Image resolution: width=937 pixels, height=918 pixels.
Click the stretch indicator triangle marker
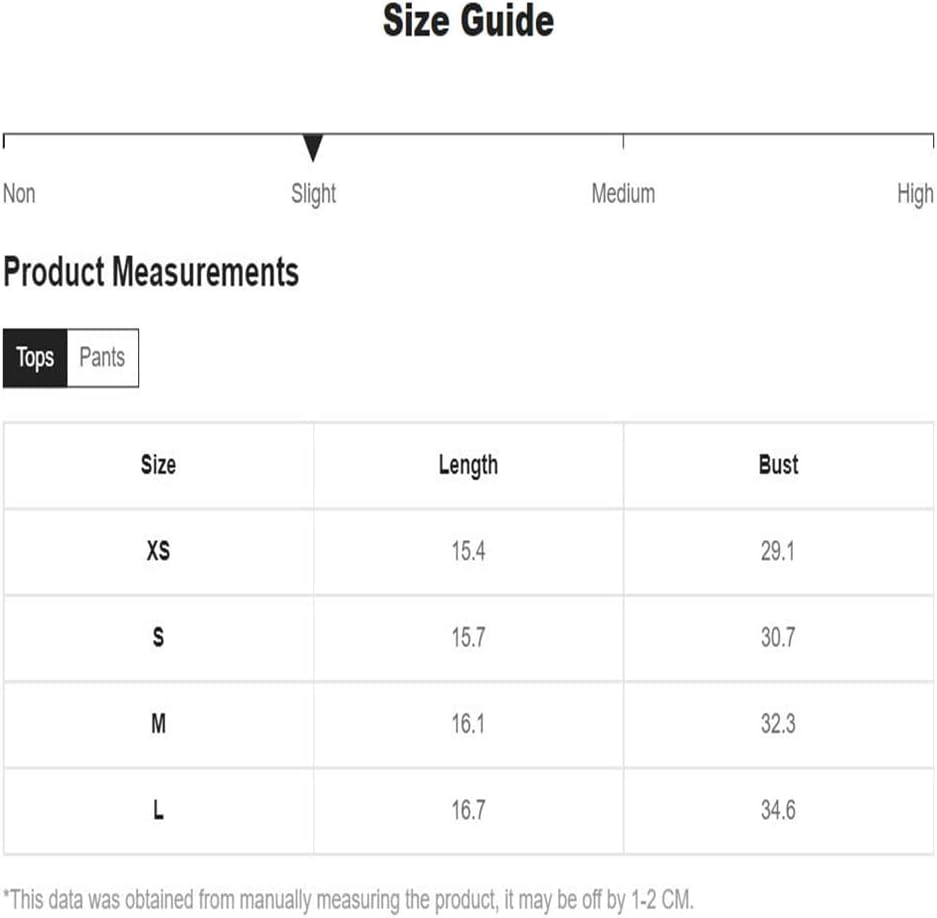coord(313,148)
